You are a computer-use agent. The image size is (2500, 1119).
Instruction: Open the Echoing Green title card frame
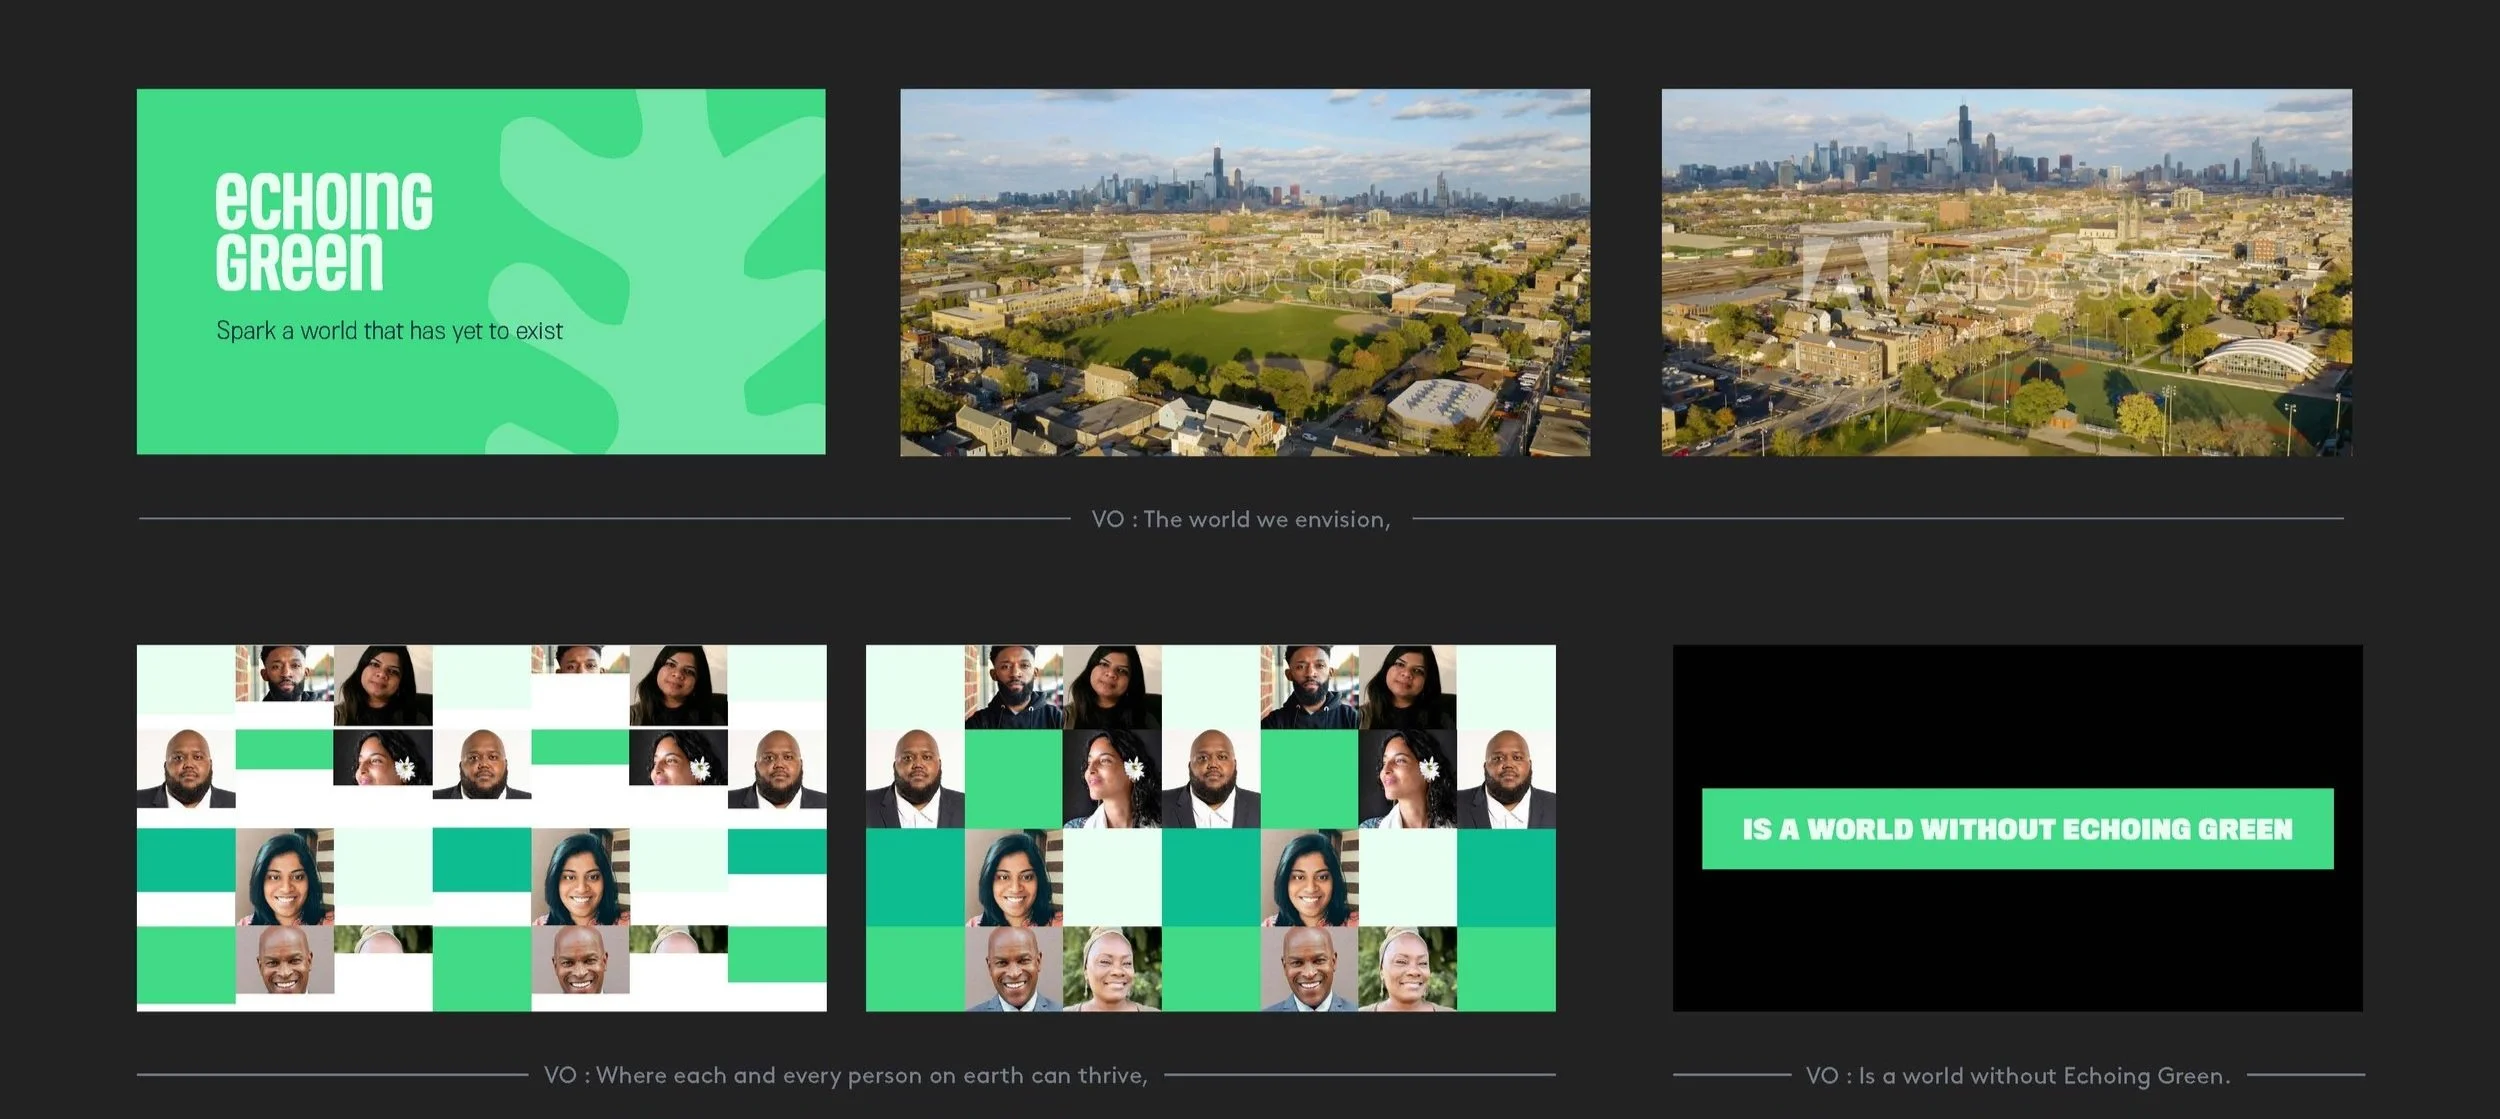pos(481,272)
